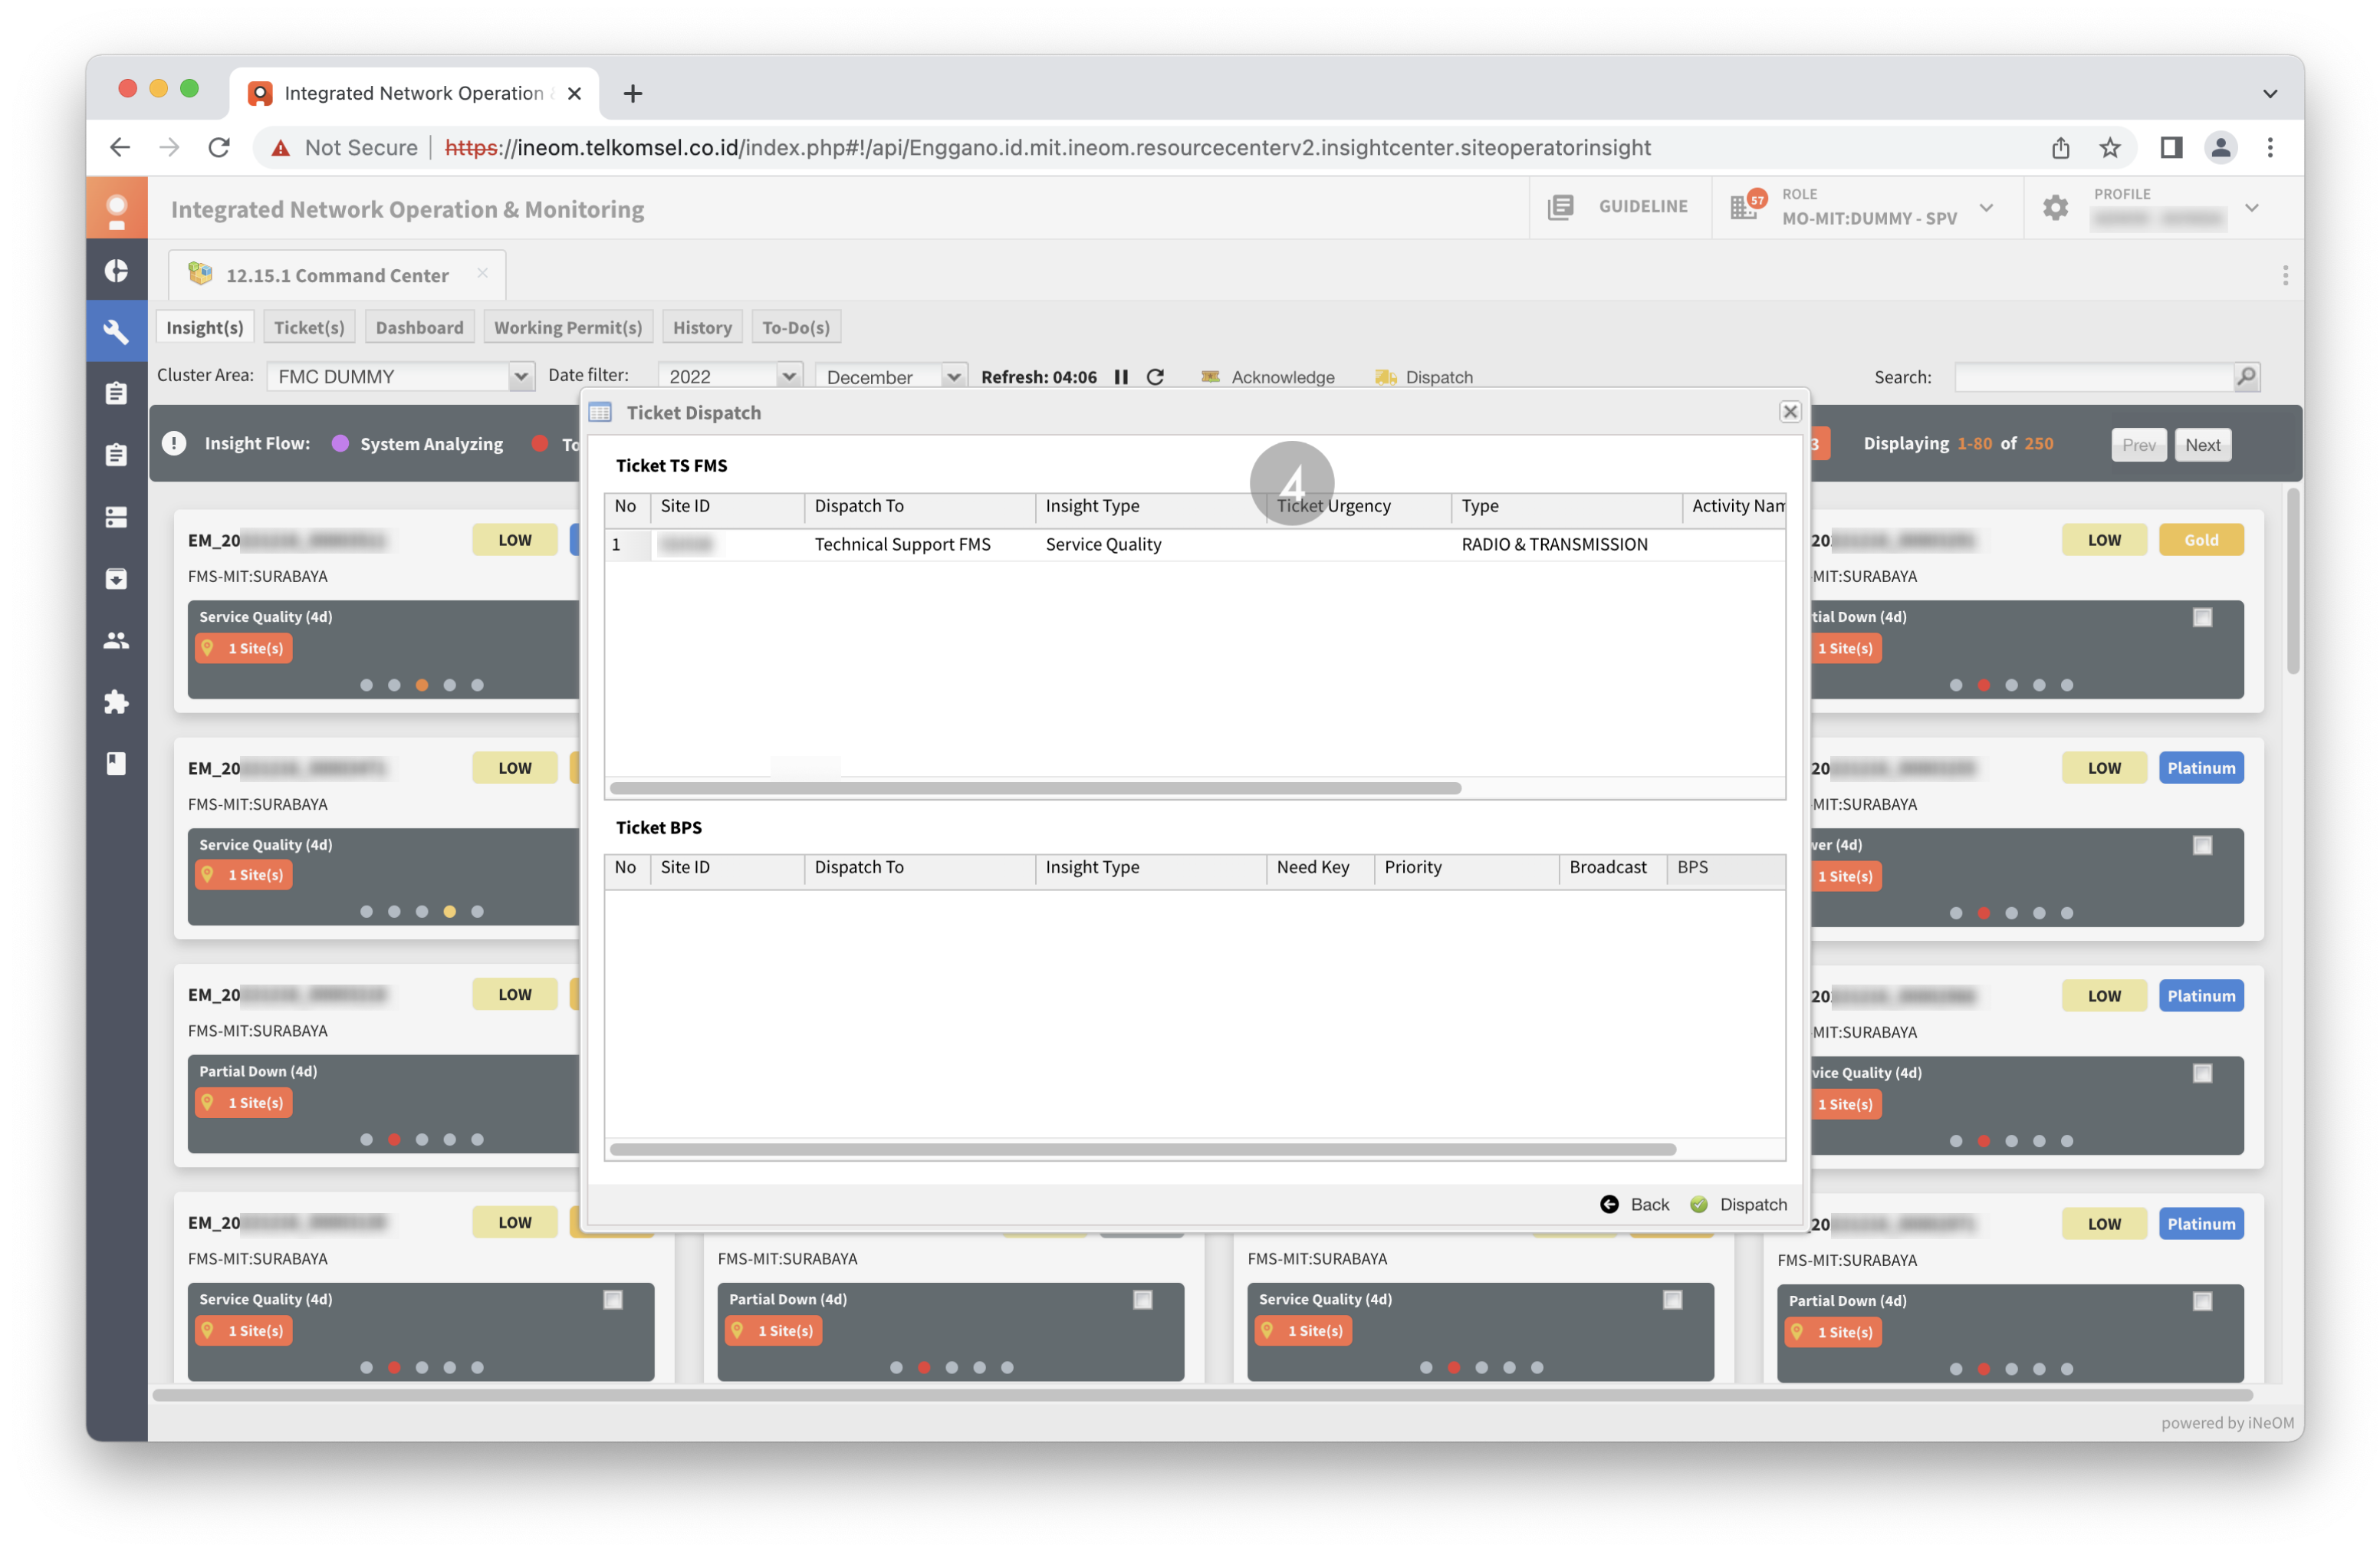Click the orange iNeOM logo icon
Screen dimensions: 2380x1552
116,209
